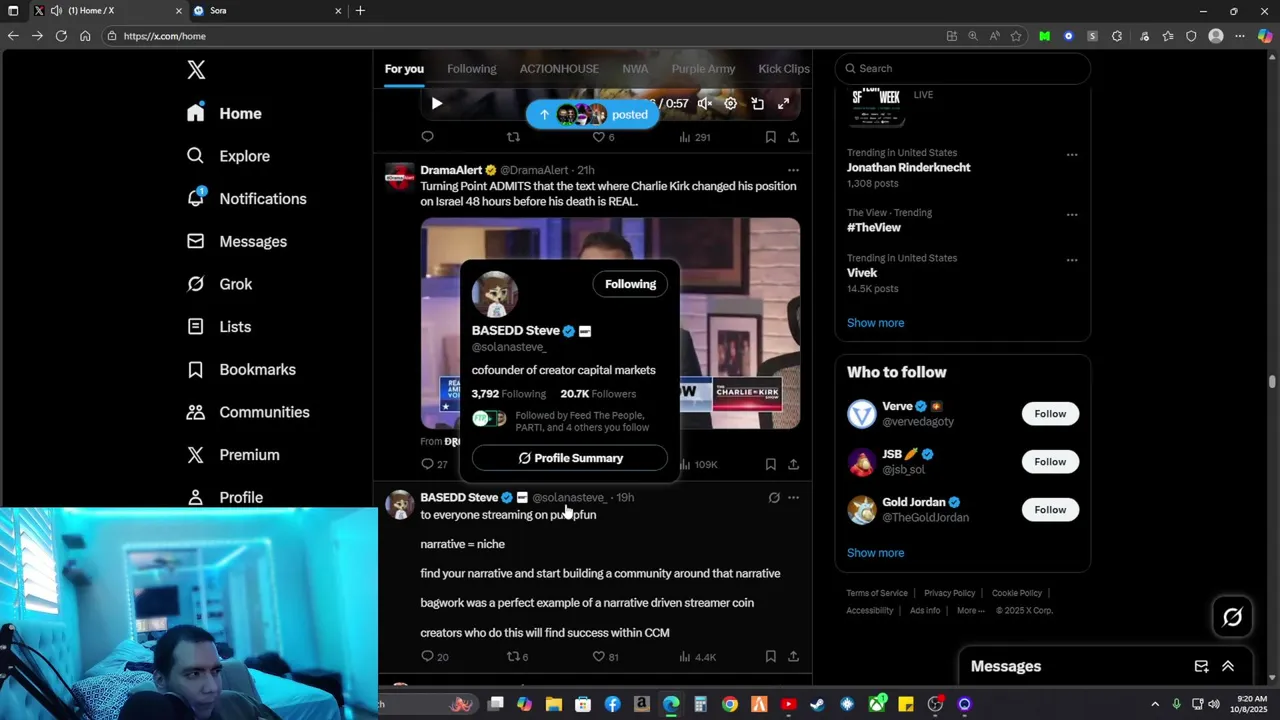The image size is (1280, 720).
Task: Enter video fullscreen mode
Action: pos(784,103)
